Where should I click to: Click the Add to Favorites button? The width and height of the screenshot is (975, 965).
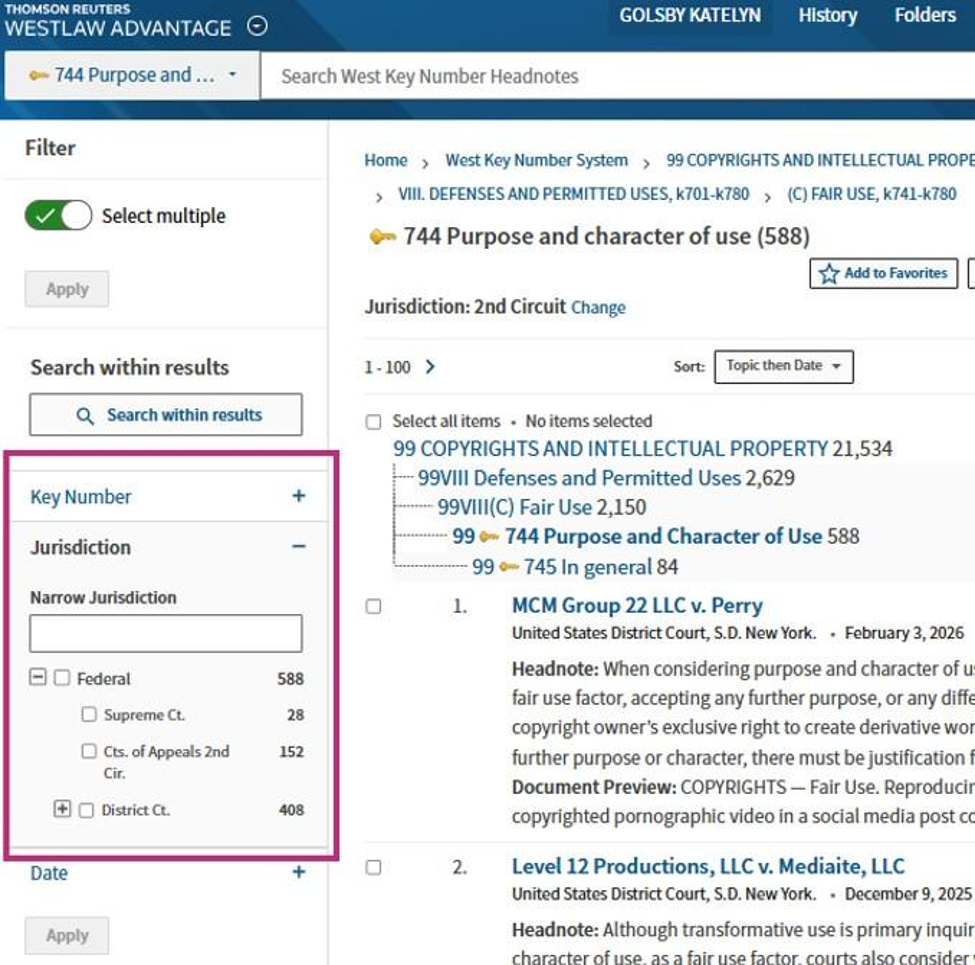point(884,274)
